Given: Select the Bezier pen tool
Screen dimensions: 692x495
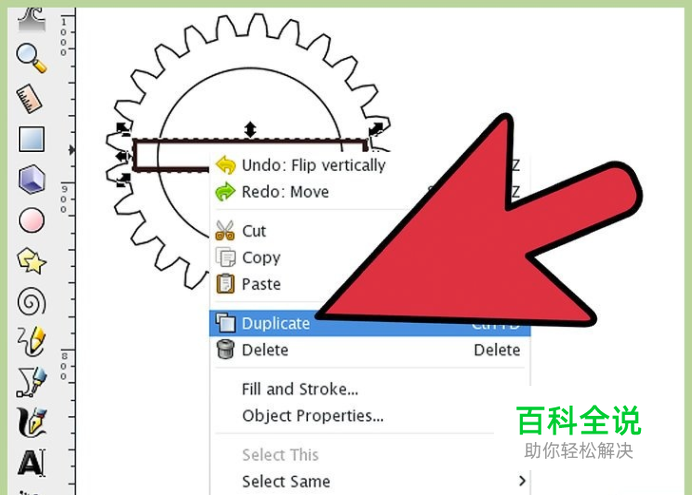Looking at the screenshot, I should (x=32, y=382).
